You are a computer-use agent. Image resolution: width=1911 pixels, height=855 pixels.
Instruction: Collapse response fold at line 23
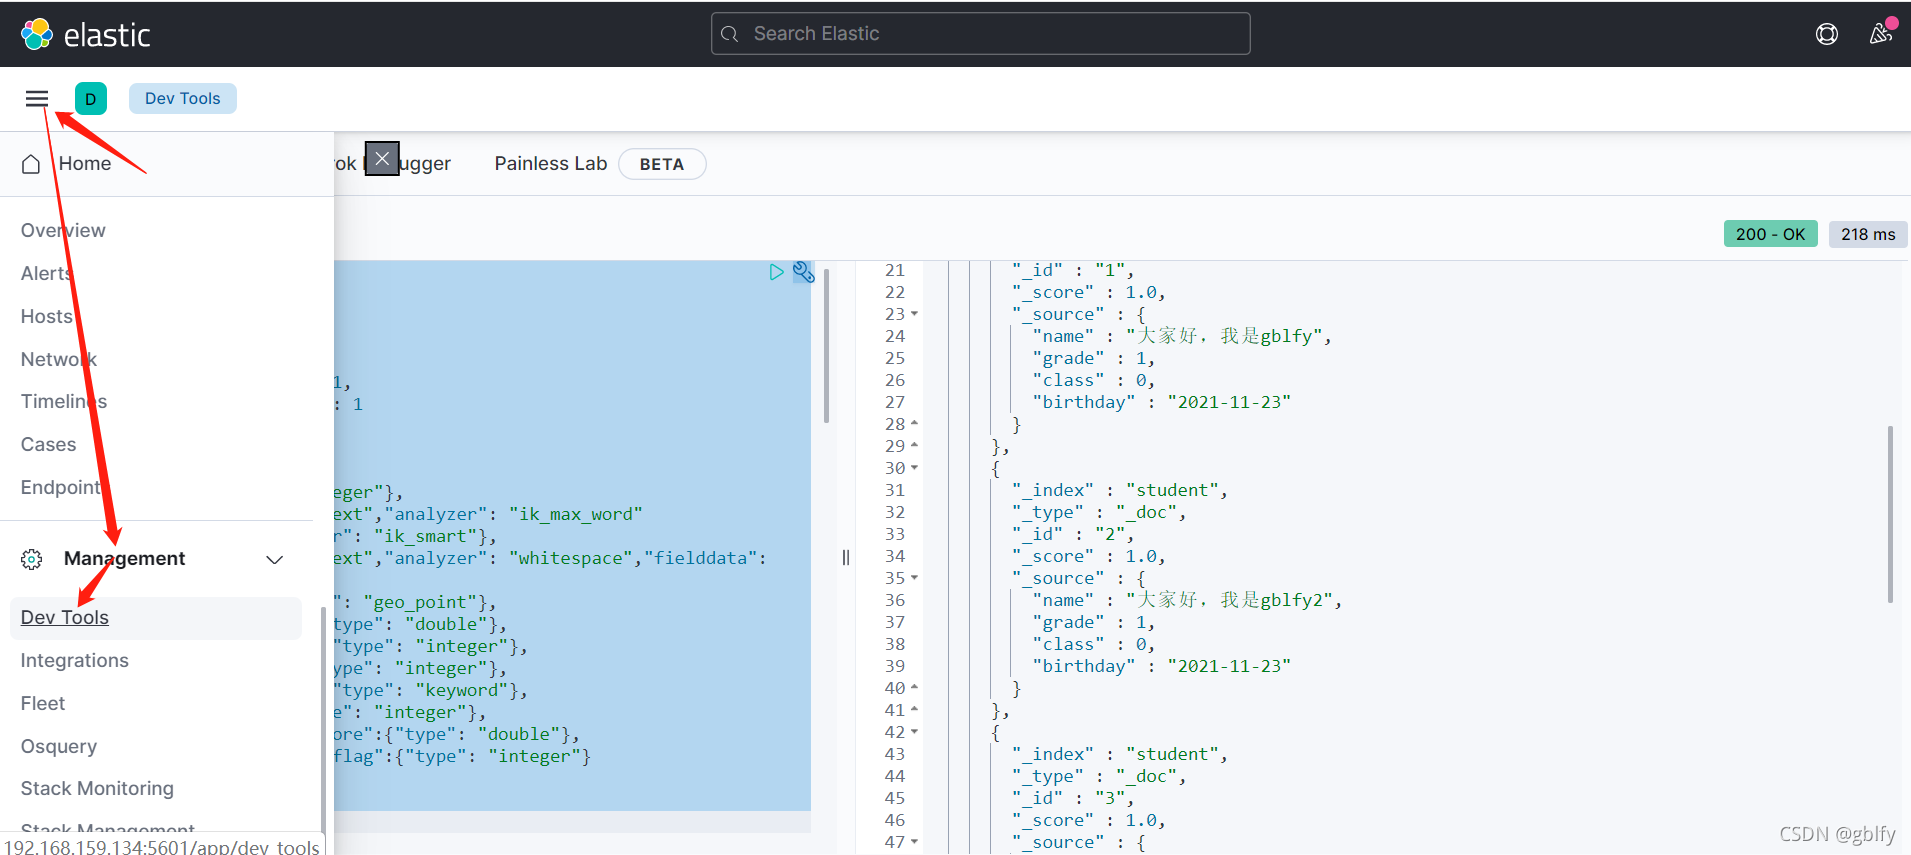click(914, 314)
